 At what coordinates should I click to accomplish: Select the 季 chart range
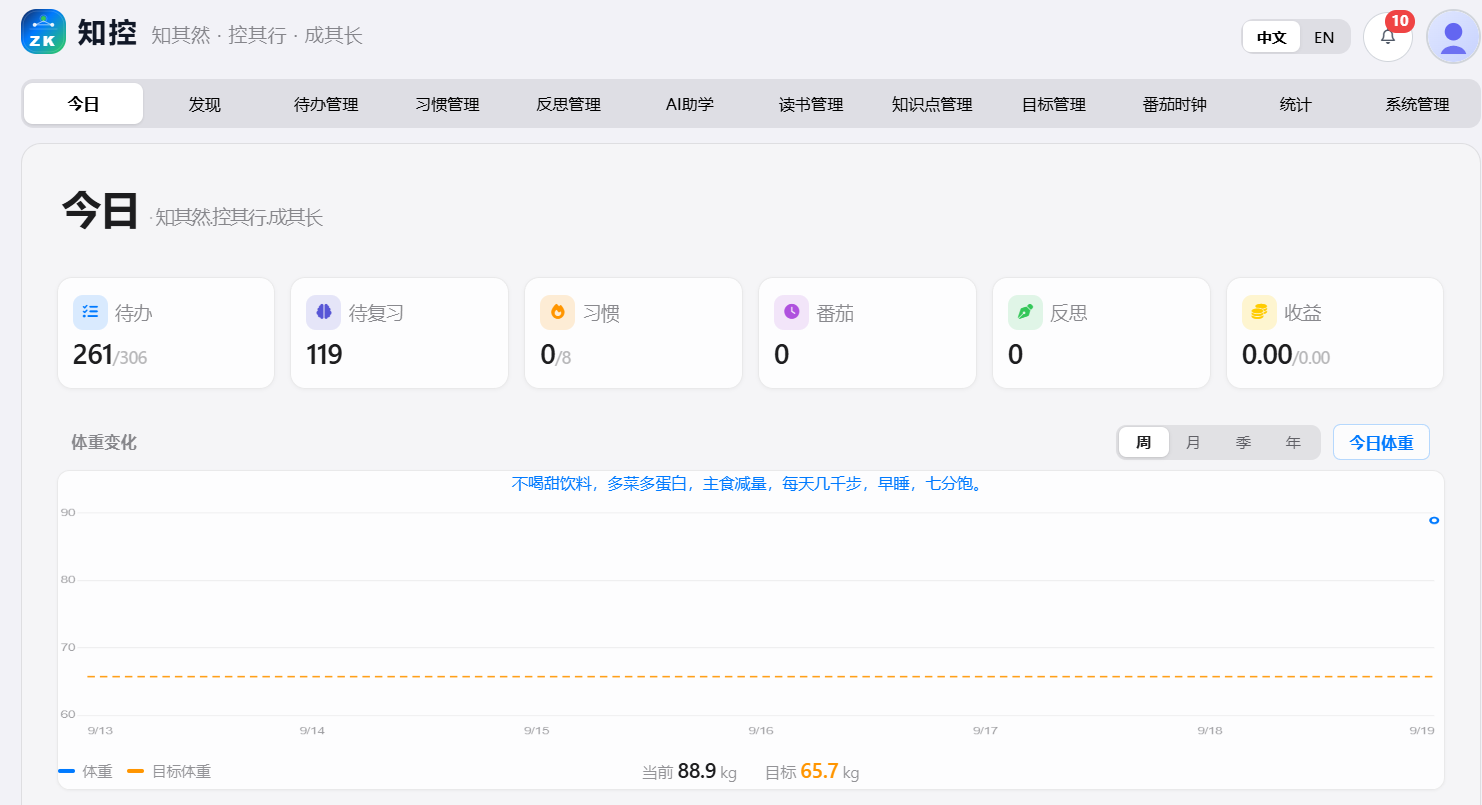1244,442
